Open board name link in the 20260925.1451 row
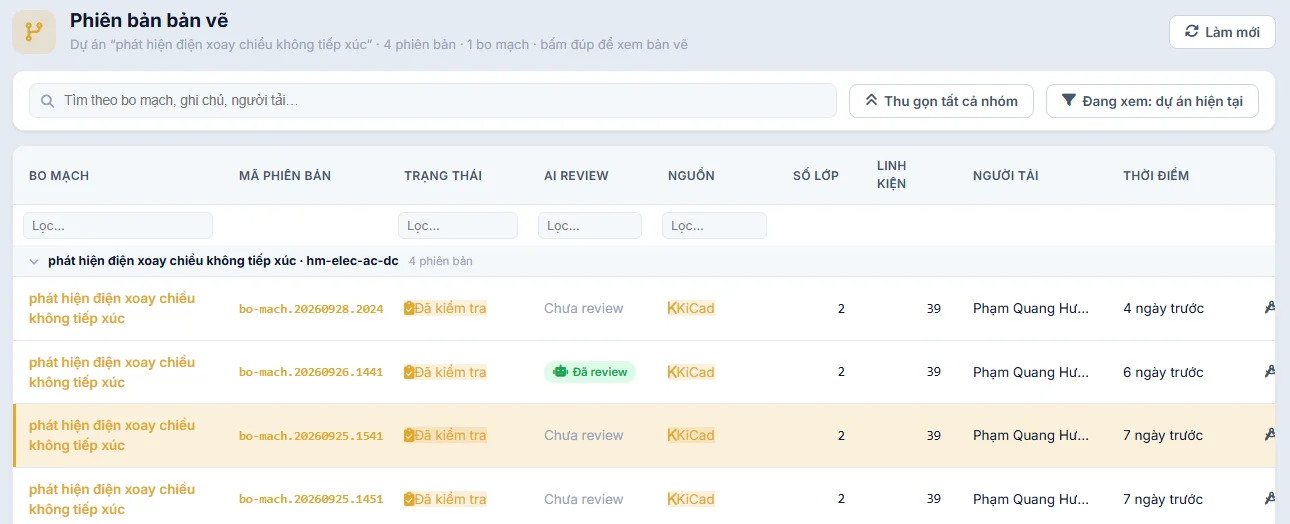The image size is (1290, 524). point(112,499)
